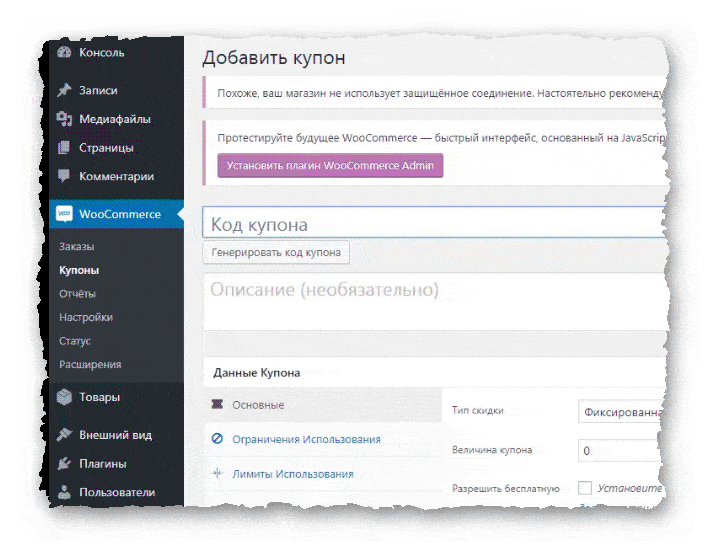
Task: Click the Плагины plug icon
Action: pyautogui.click(x=64, y=463)
